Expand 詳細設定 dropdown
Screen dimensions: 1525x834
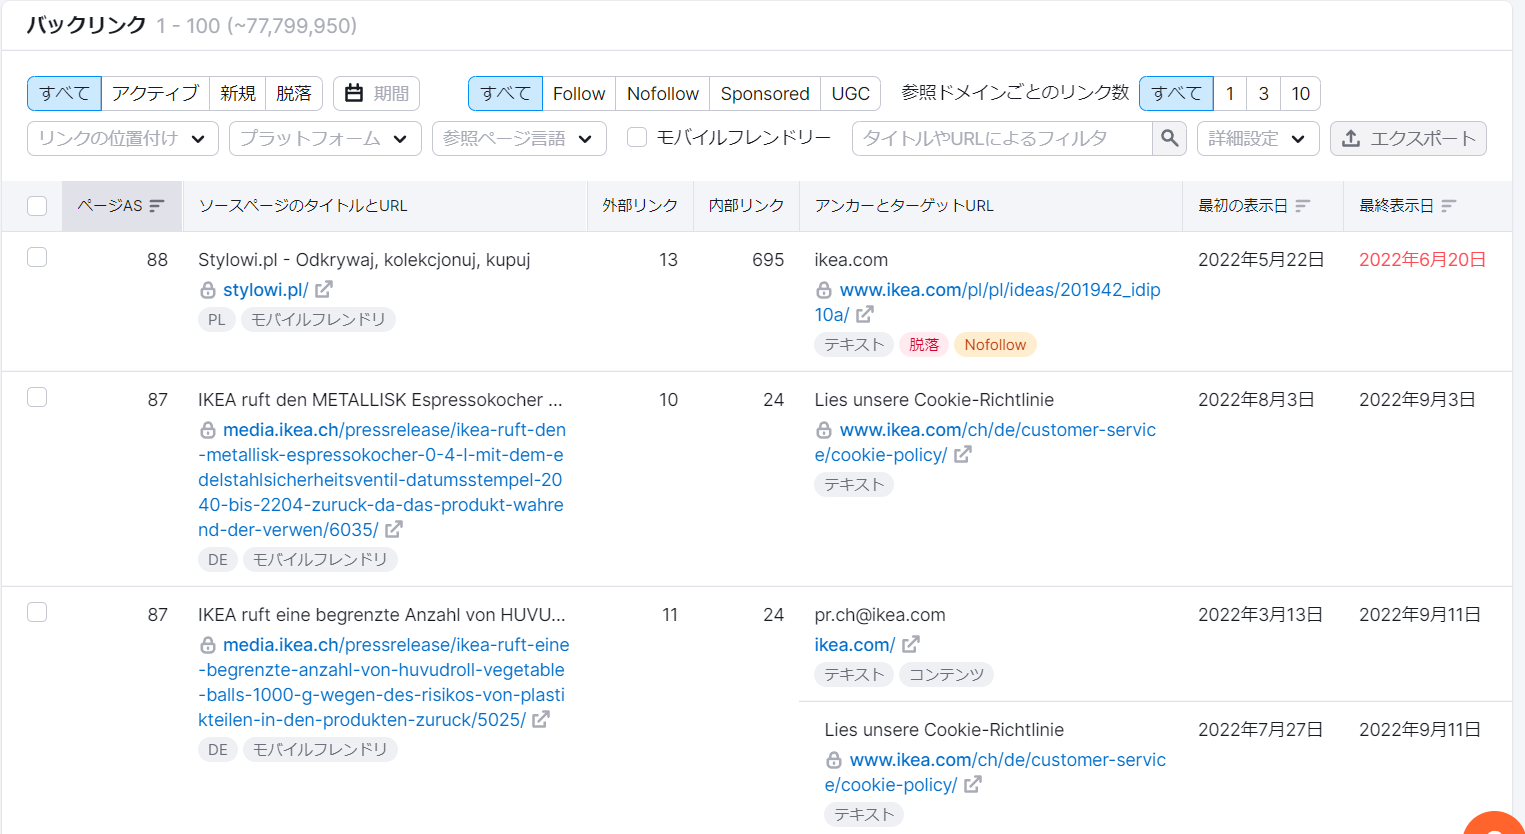[x=1258, y=138]
